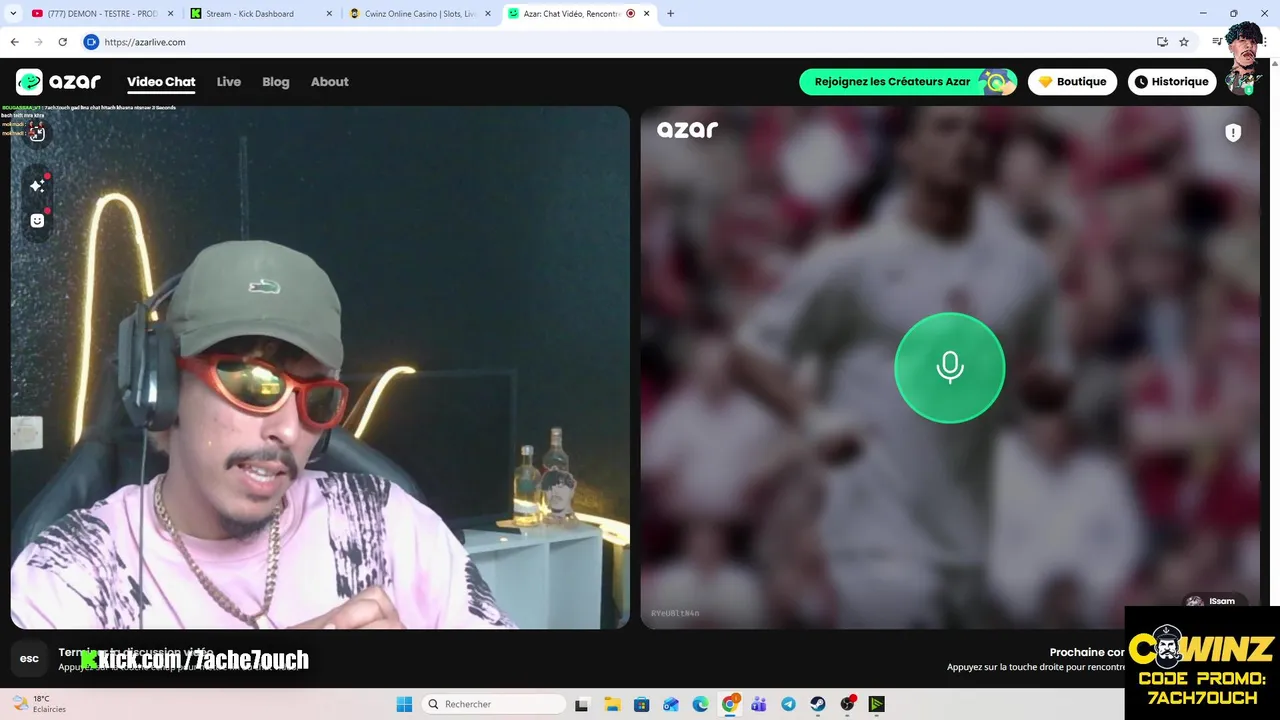
Task: Bookmark this page with the star
Action: coord(1184,42)
